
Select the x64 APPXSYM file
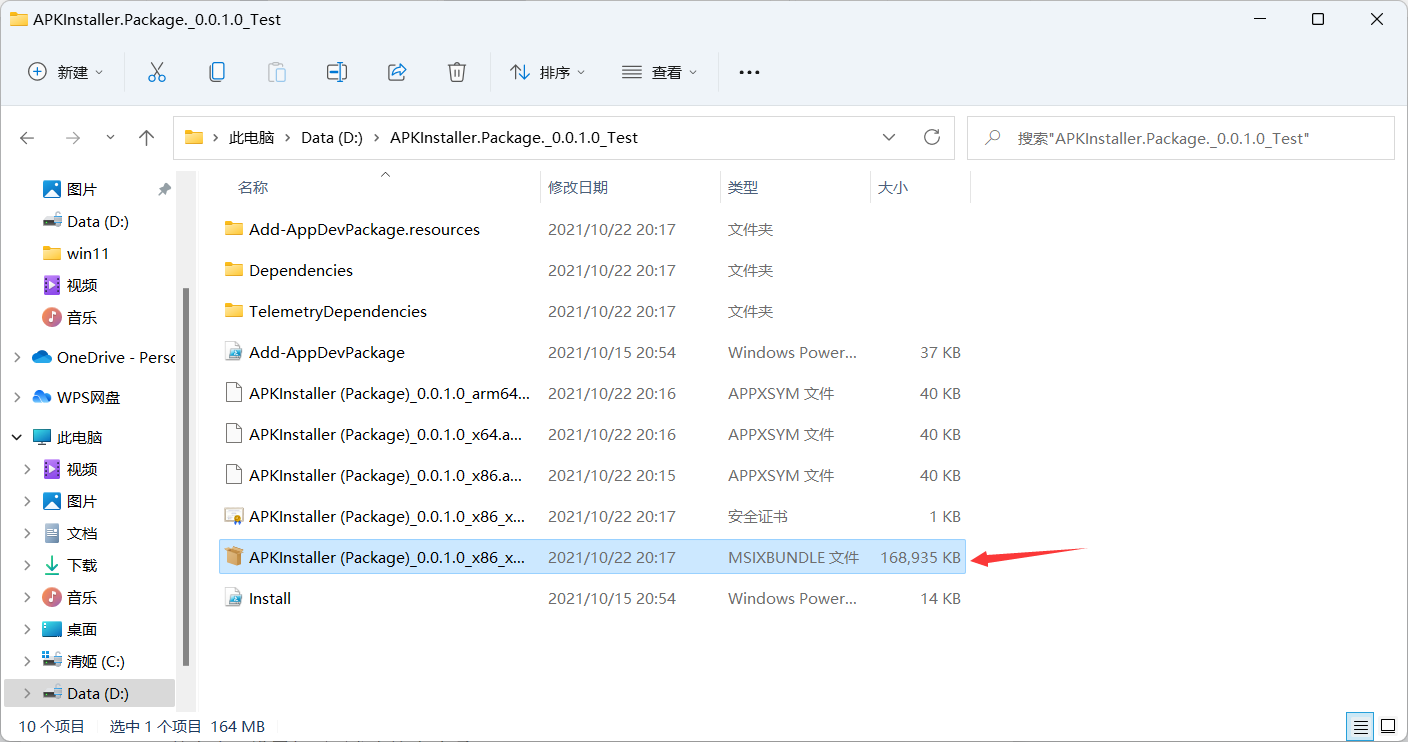[592, 434]
